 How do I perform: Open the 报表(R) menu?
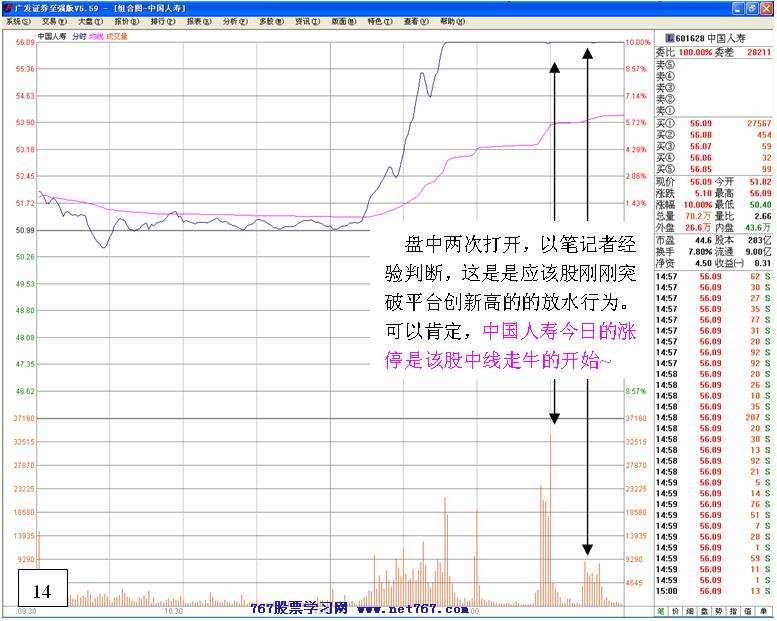(199, 22)
